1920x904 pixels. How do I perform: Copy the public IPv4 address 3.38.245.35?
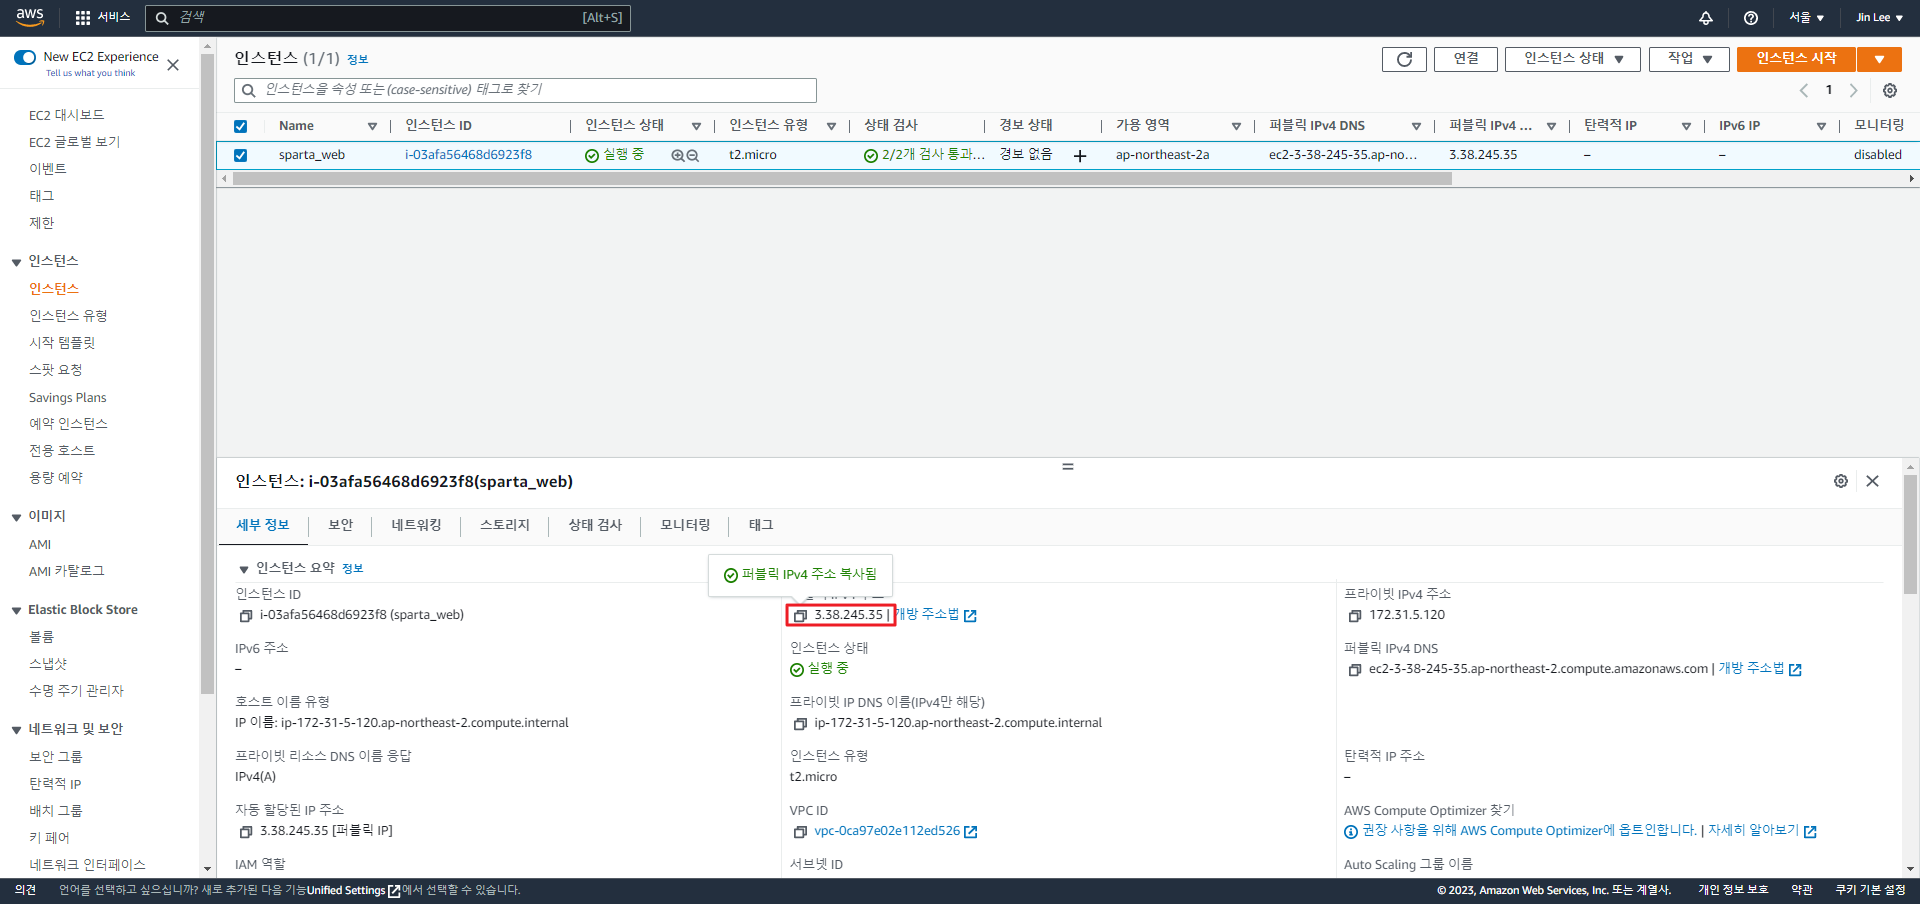[800, 616]
